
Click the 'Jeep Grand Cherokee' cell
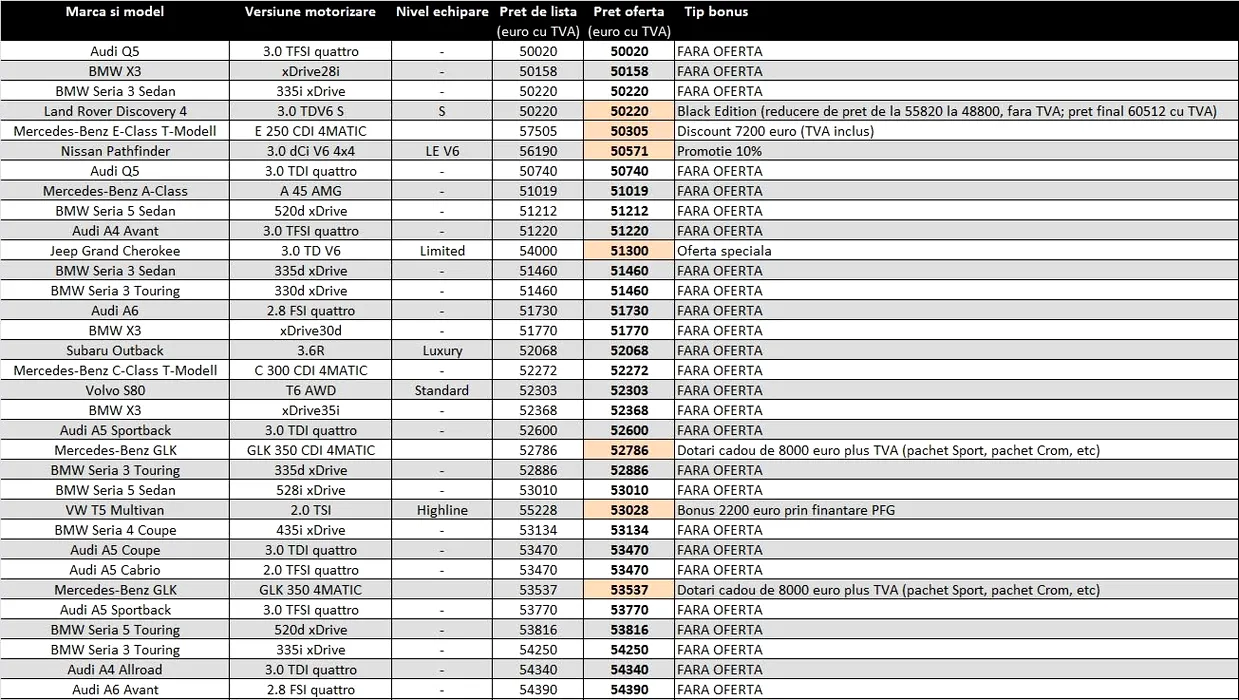coord(115,251)
